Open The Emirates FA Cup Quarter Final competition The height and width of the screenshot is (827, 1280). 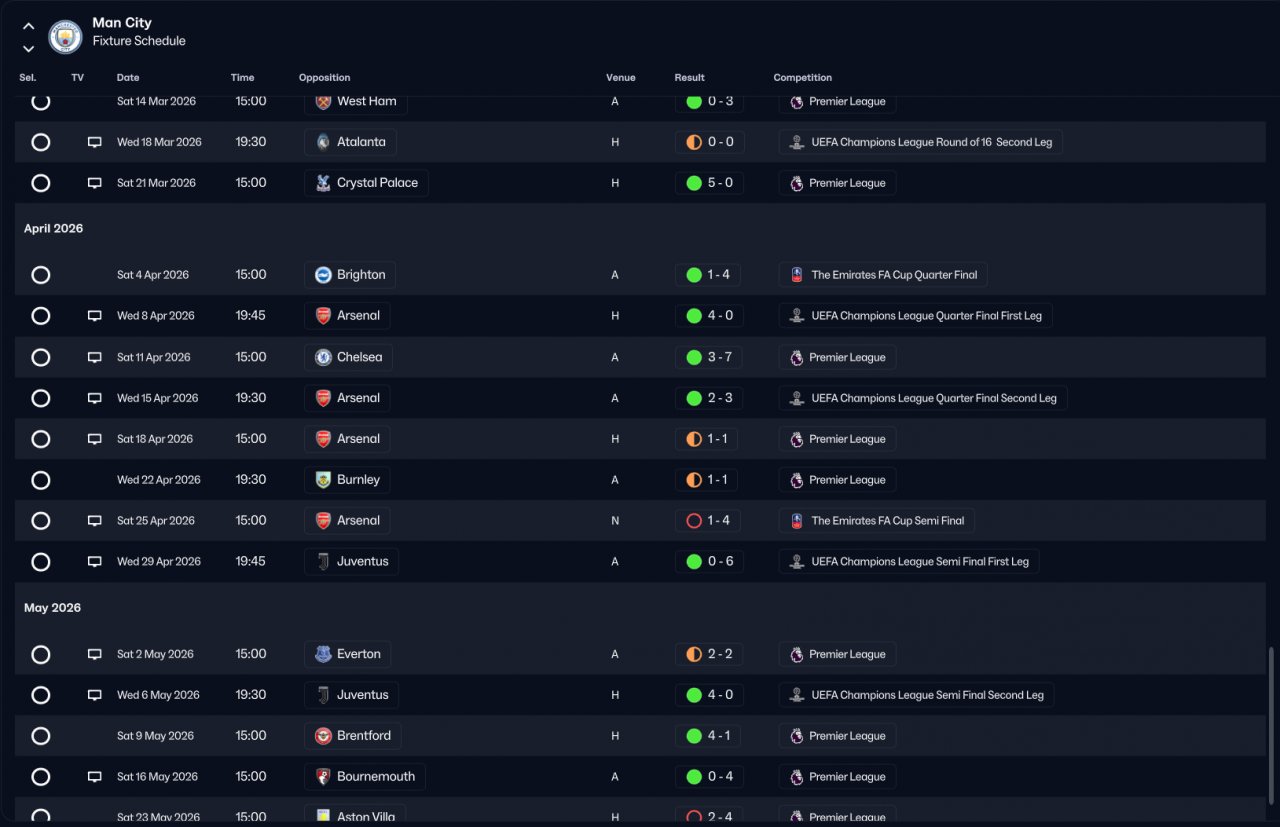click(x=884, y=275)
